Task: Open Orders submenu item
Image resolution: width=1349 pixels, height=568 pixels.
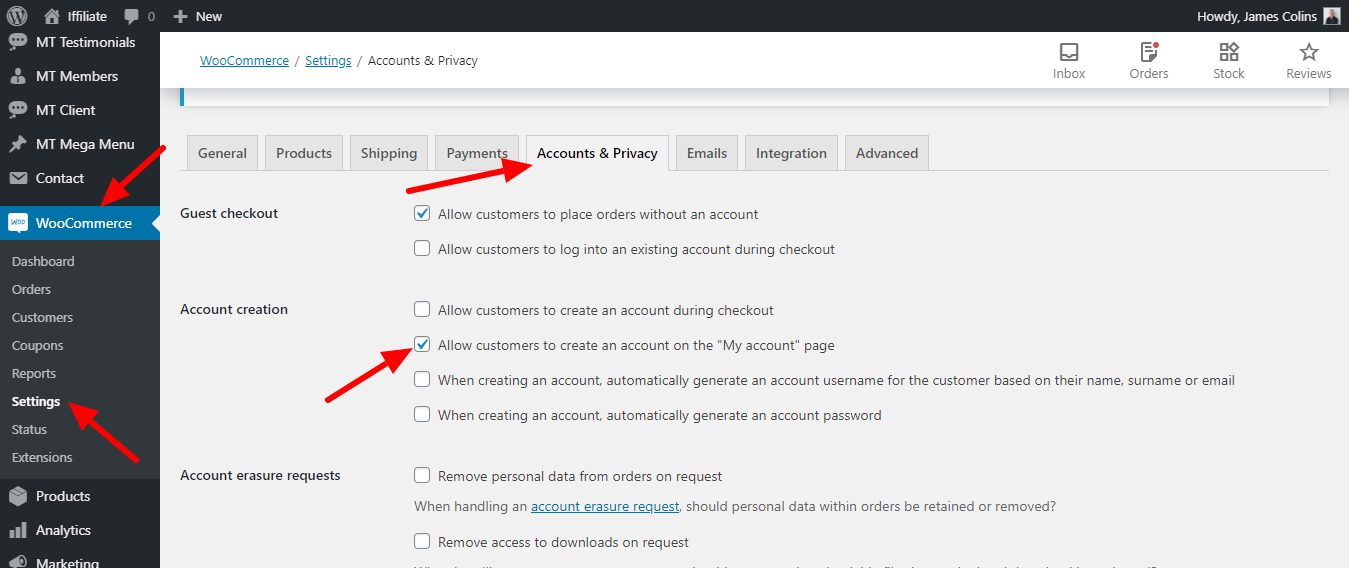Action: (31, 289)
